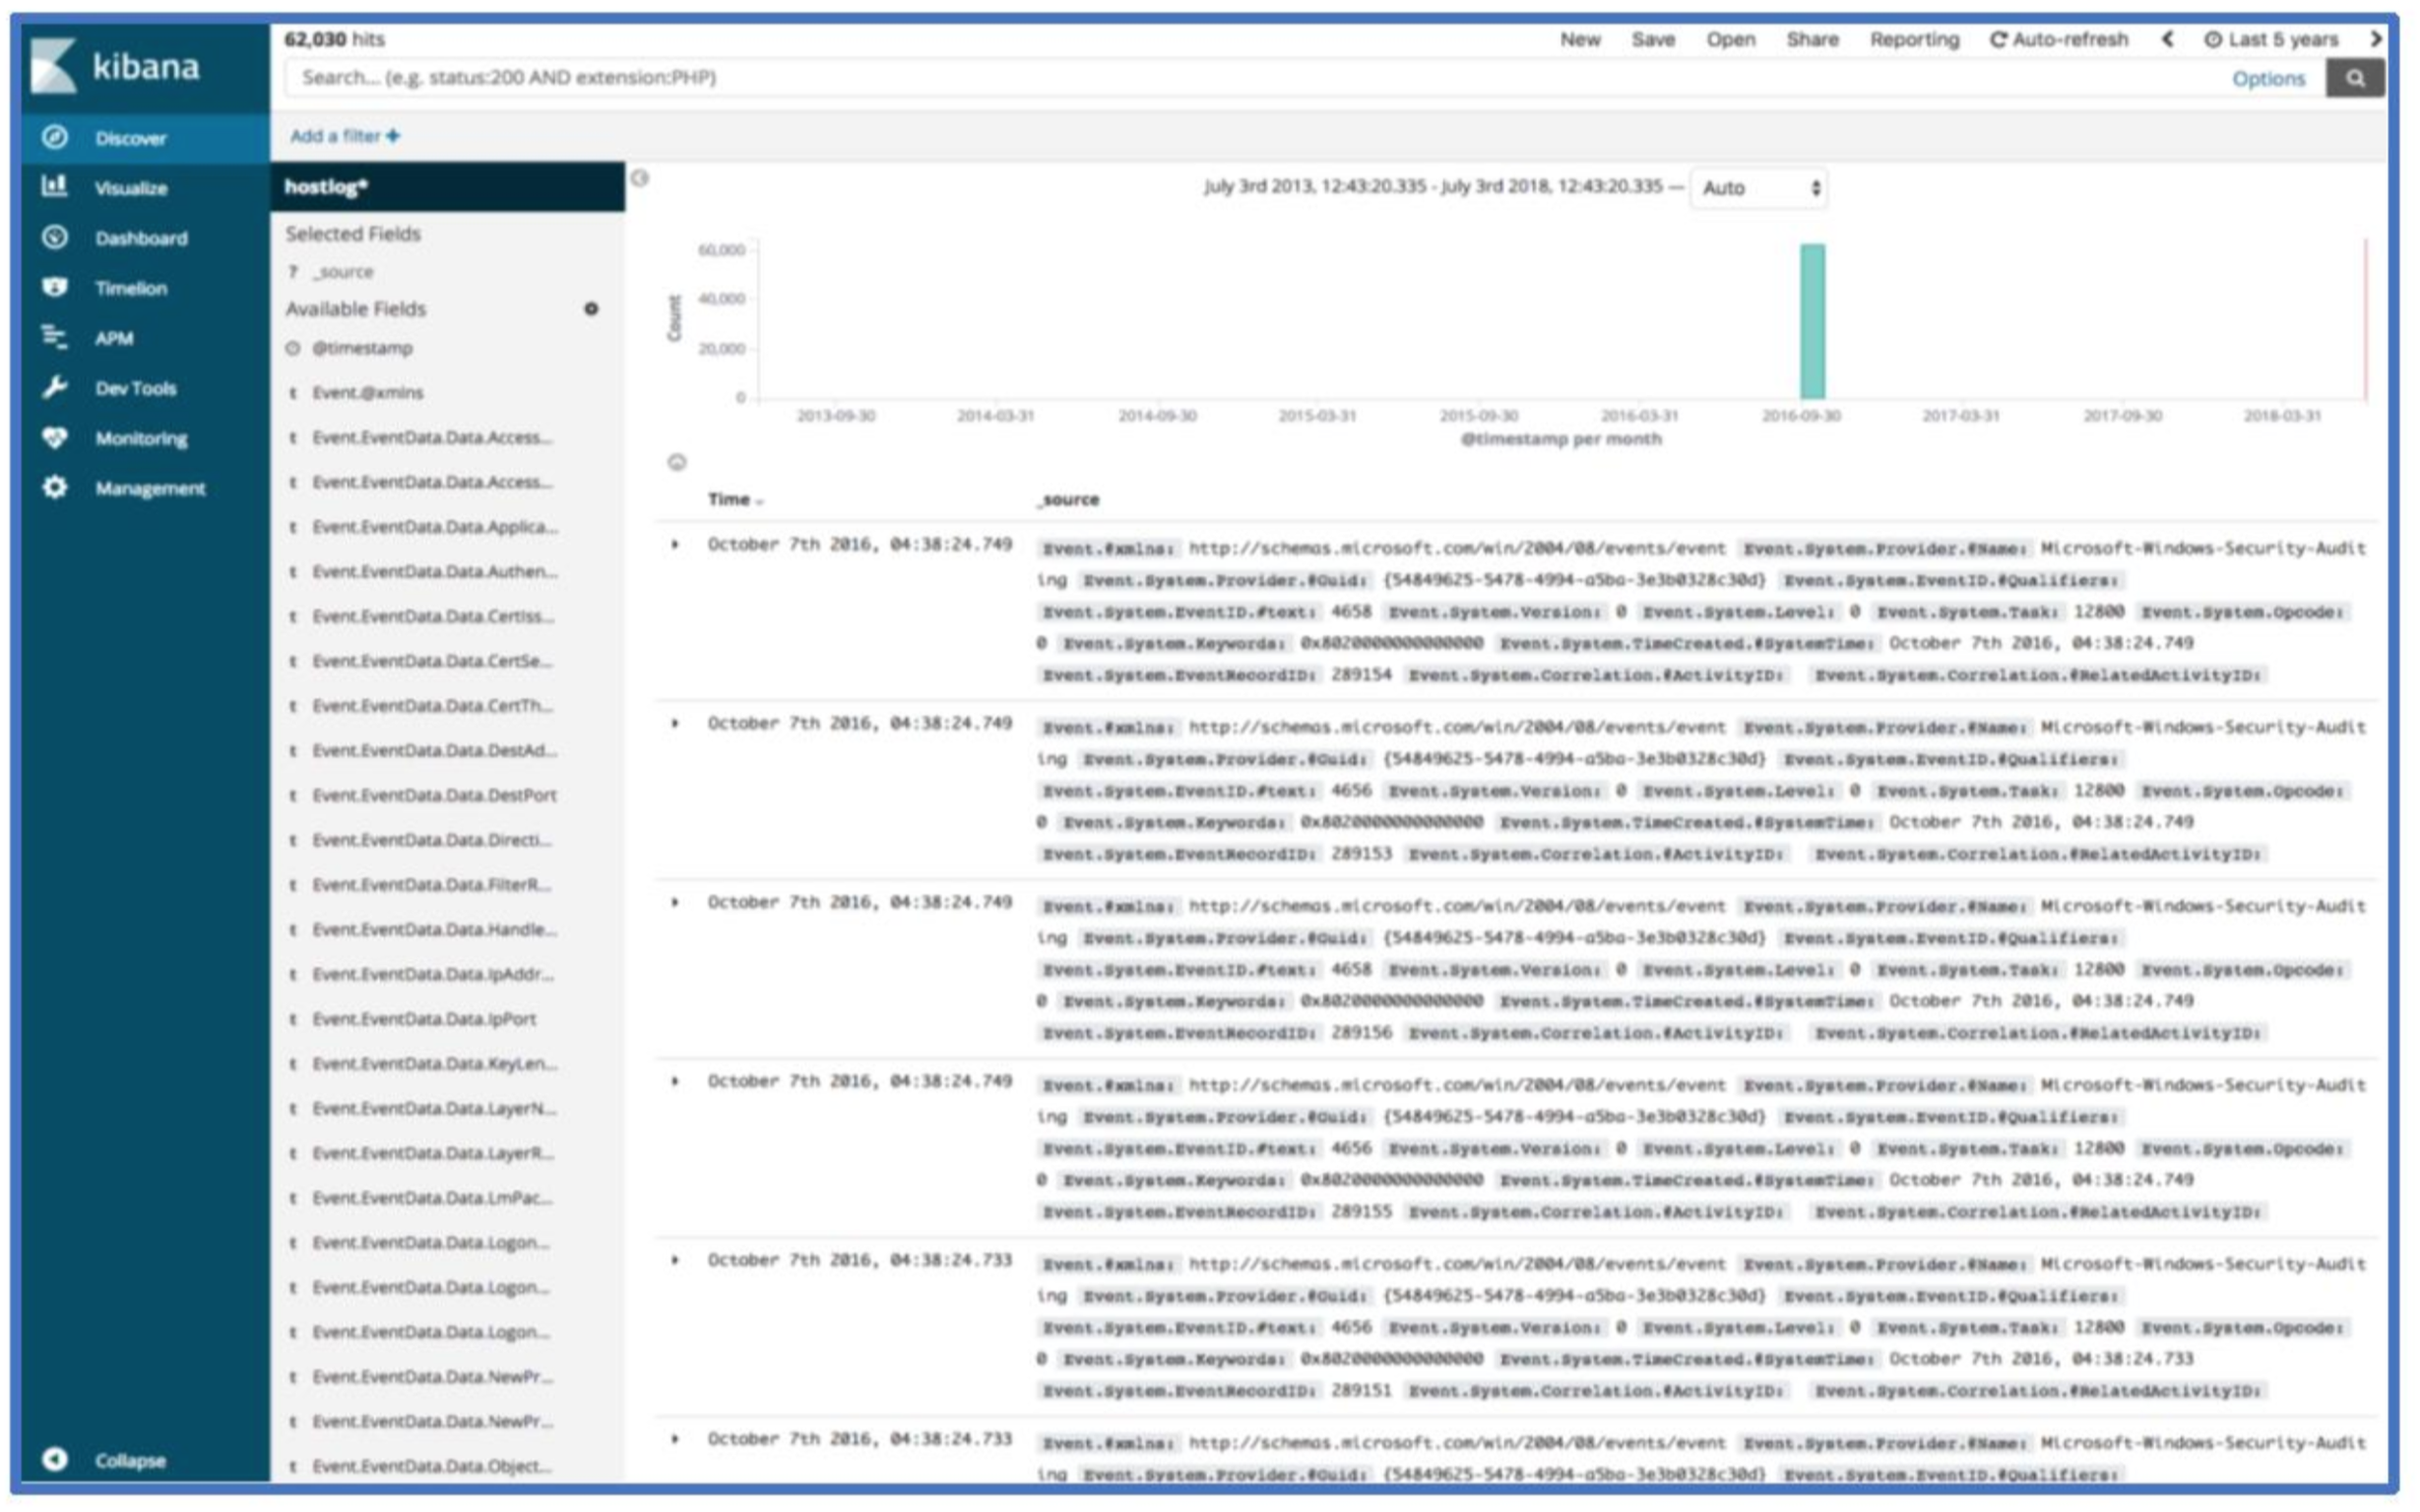Click New in top menu
The image size is (2420, 1512).
(x=1580, y=39)
